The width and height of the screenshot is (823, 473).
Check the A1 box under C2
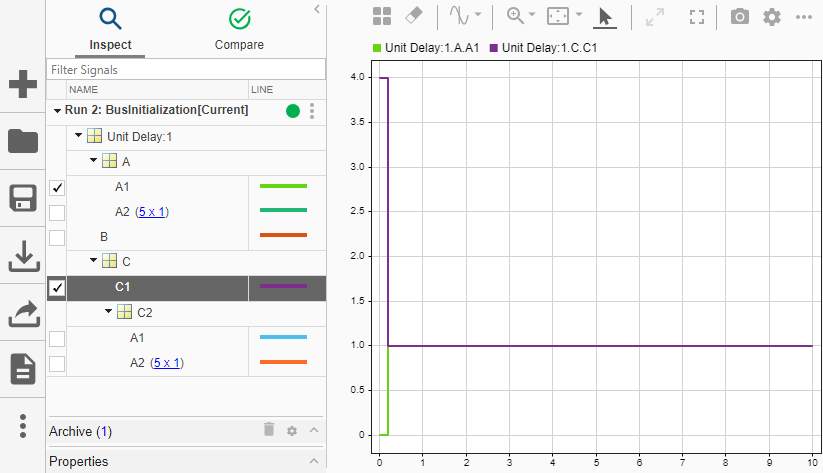(x=57, y=339)
